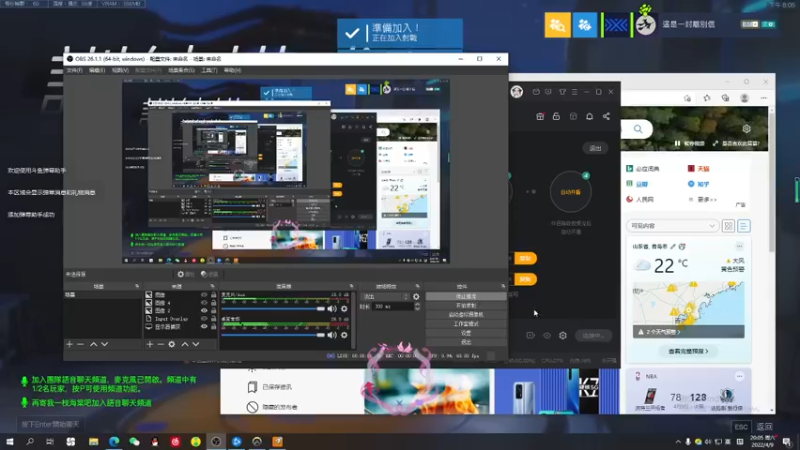The height and width of the screenshot is (450, 800).
Task: Move the selected source down
Action: pyautogui.click(x=195, y=344)
